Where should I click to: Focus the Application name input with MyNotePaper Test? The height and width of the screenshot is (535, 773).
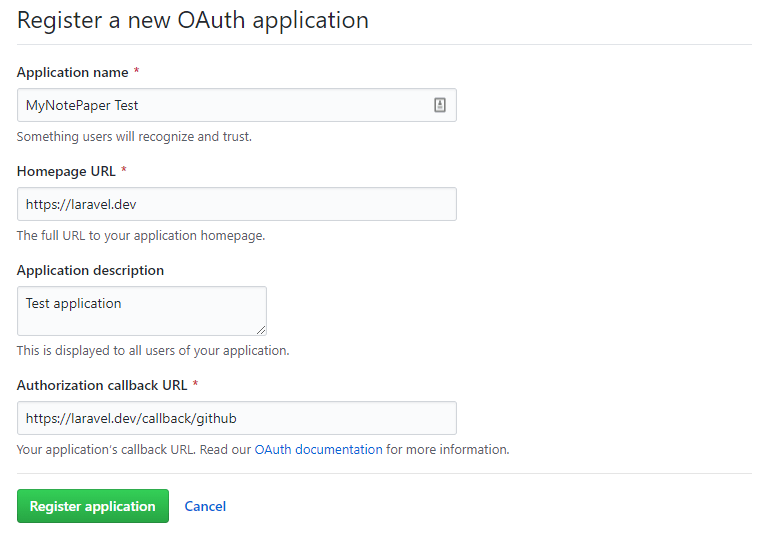point(237,105)
